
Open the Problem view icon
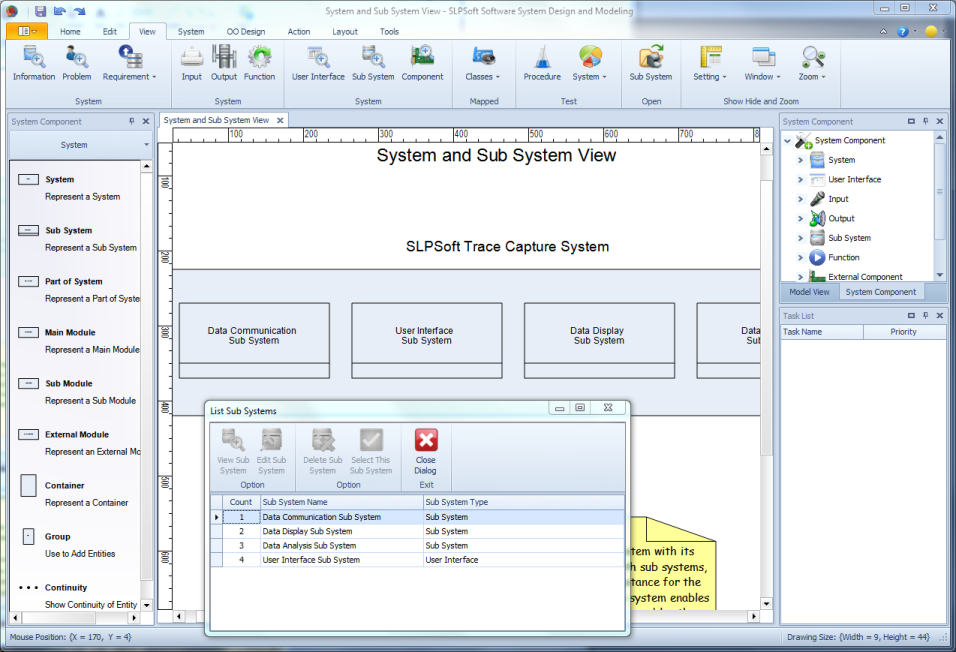pos(77,63)
